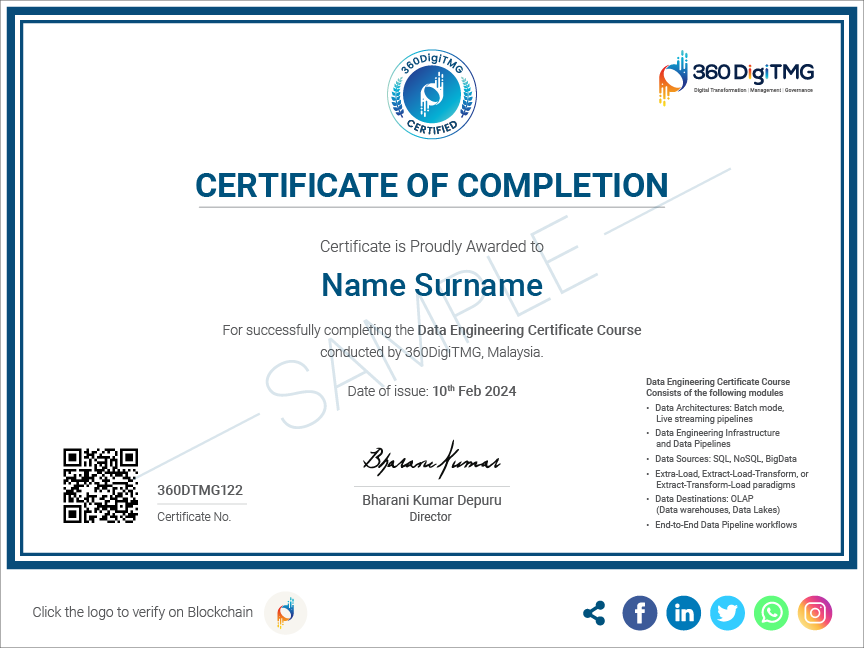The width and height of the screenshot is (864, 648).
Task: Click 'conducted by 360DigiTMG, Malaysia.' text
Action: click(x=432, y=352)
